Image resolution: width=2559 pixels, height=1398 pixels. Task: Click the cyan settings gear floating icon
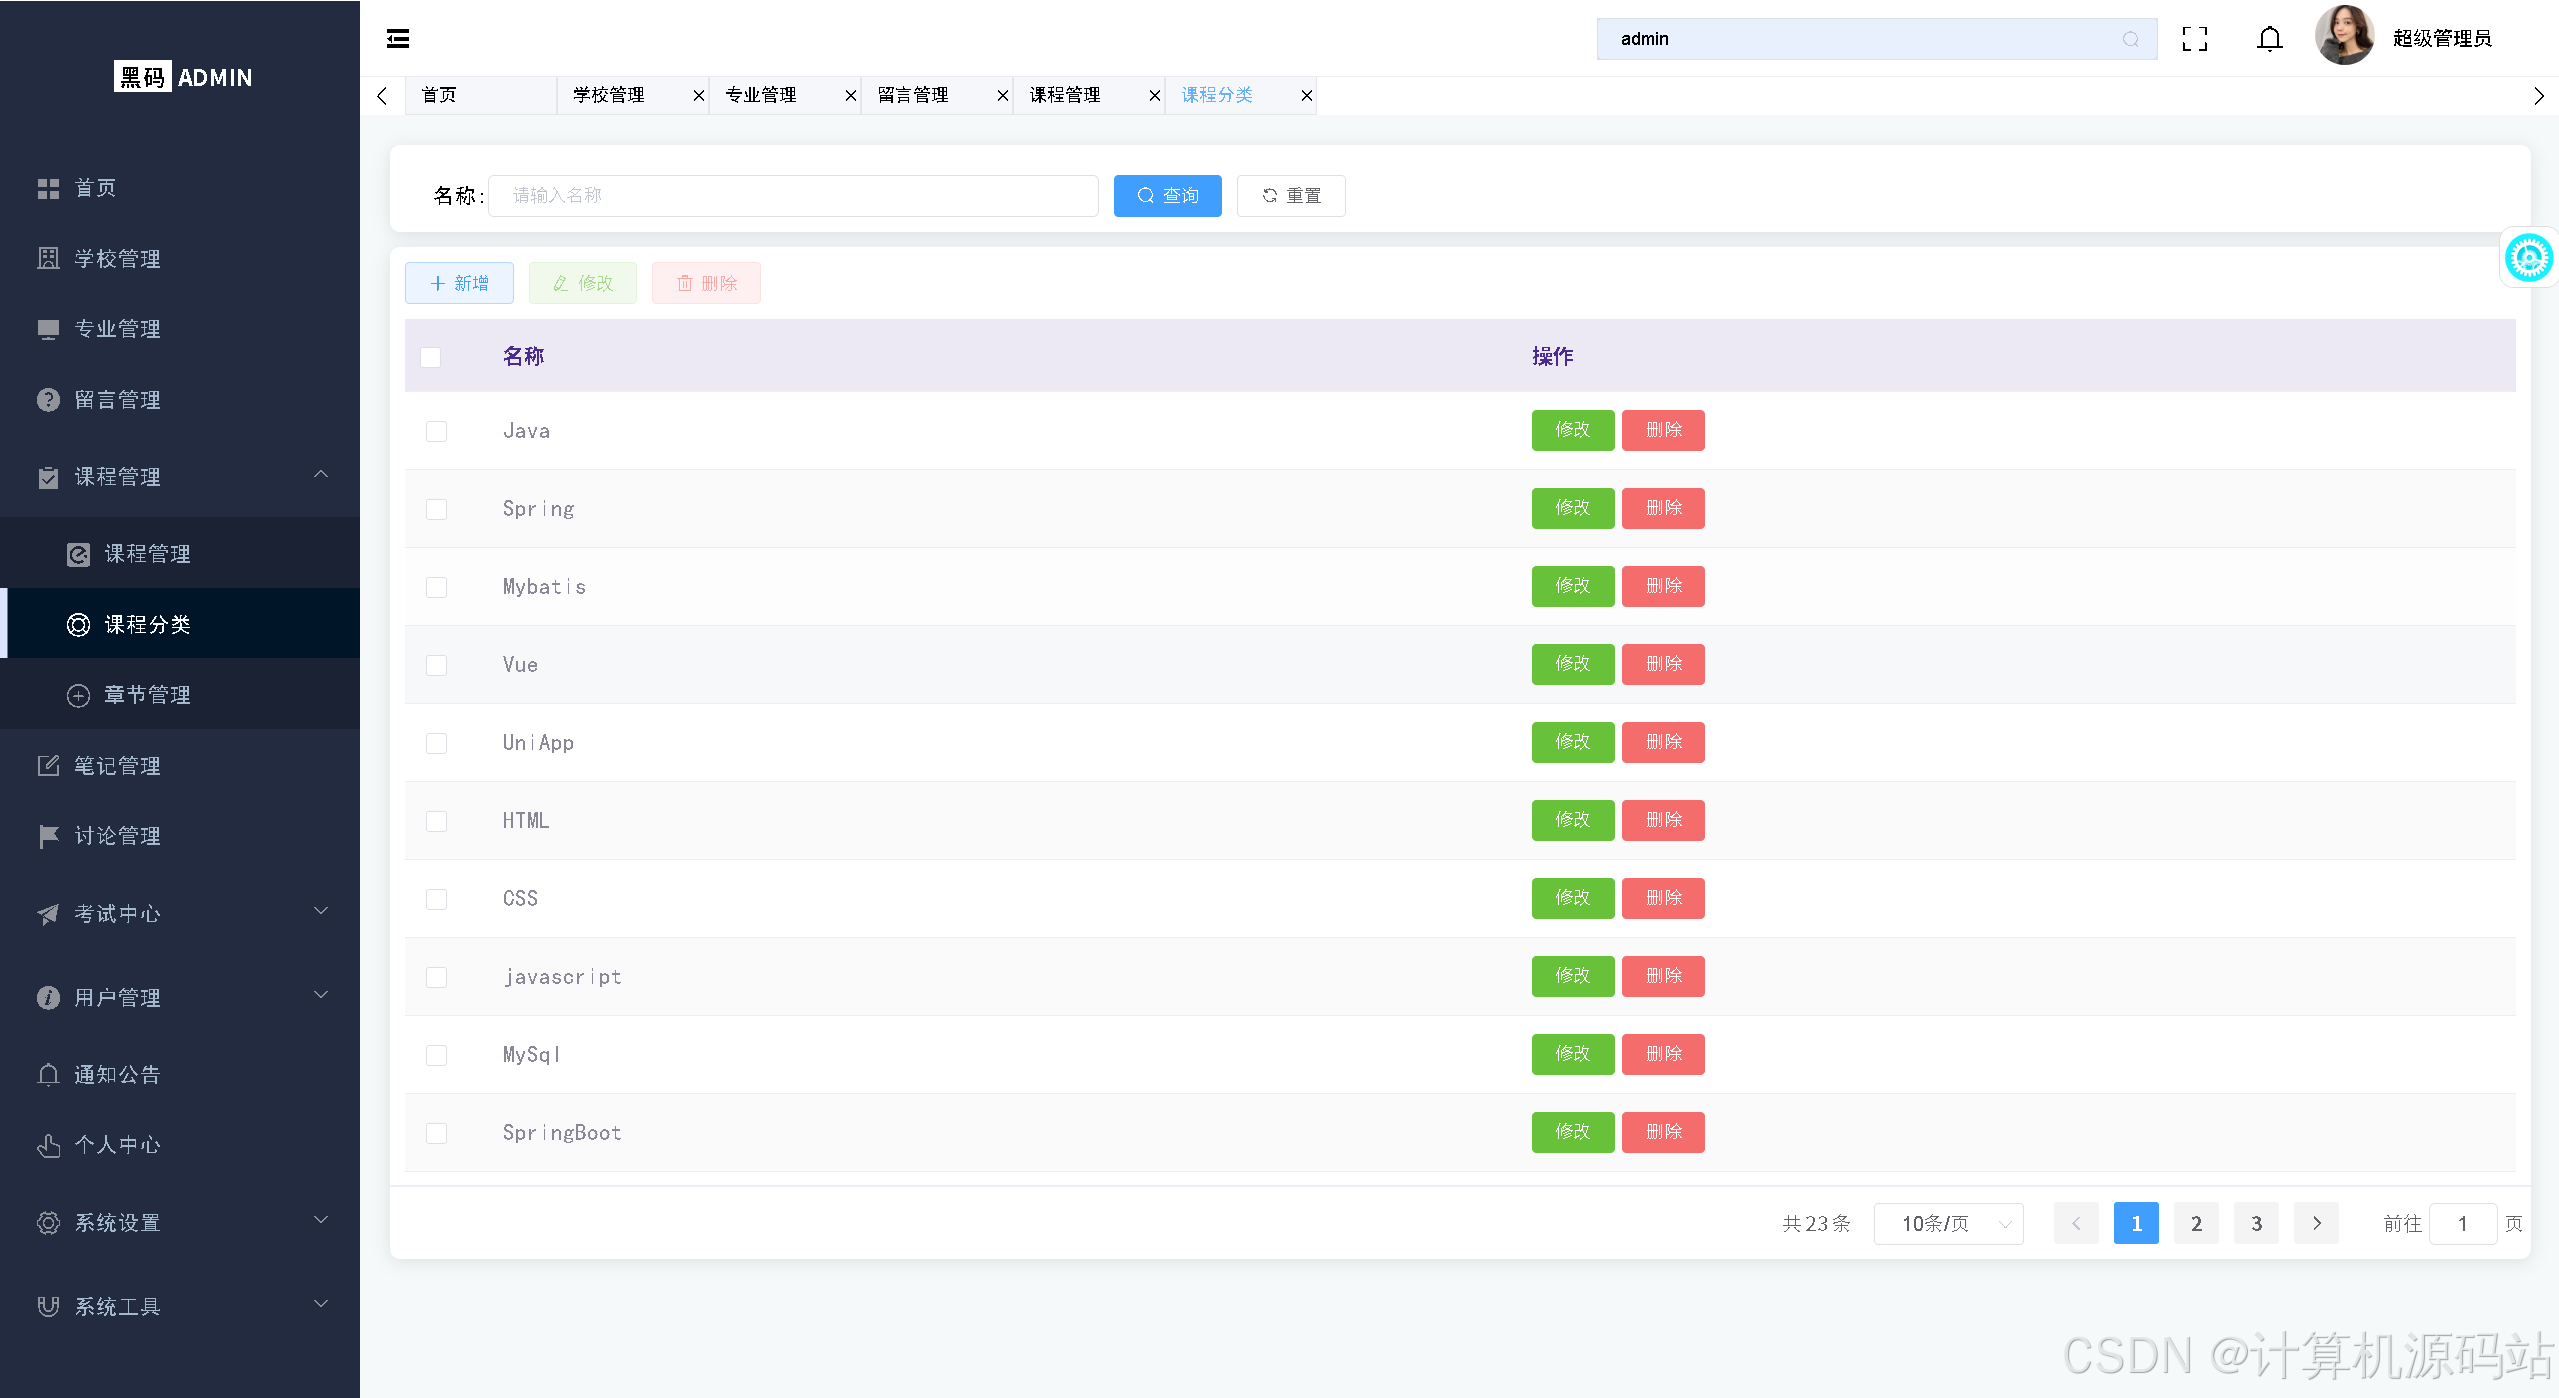(2528, 259)
